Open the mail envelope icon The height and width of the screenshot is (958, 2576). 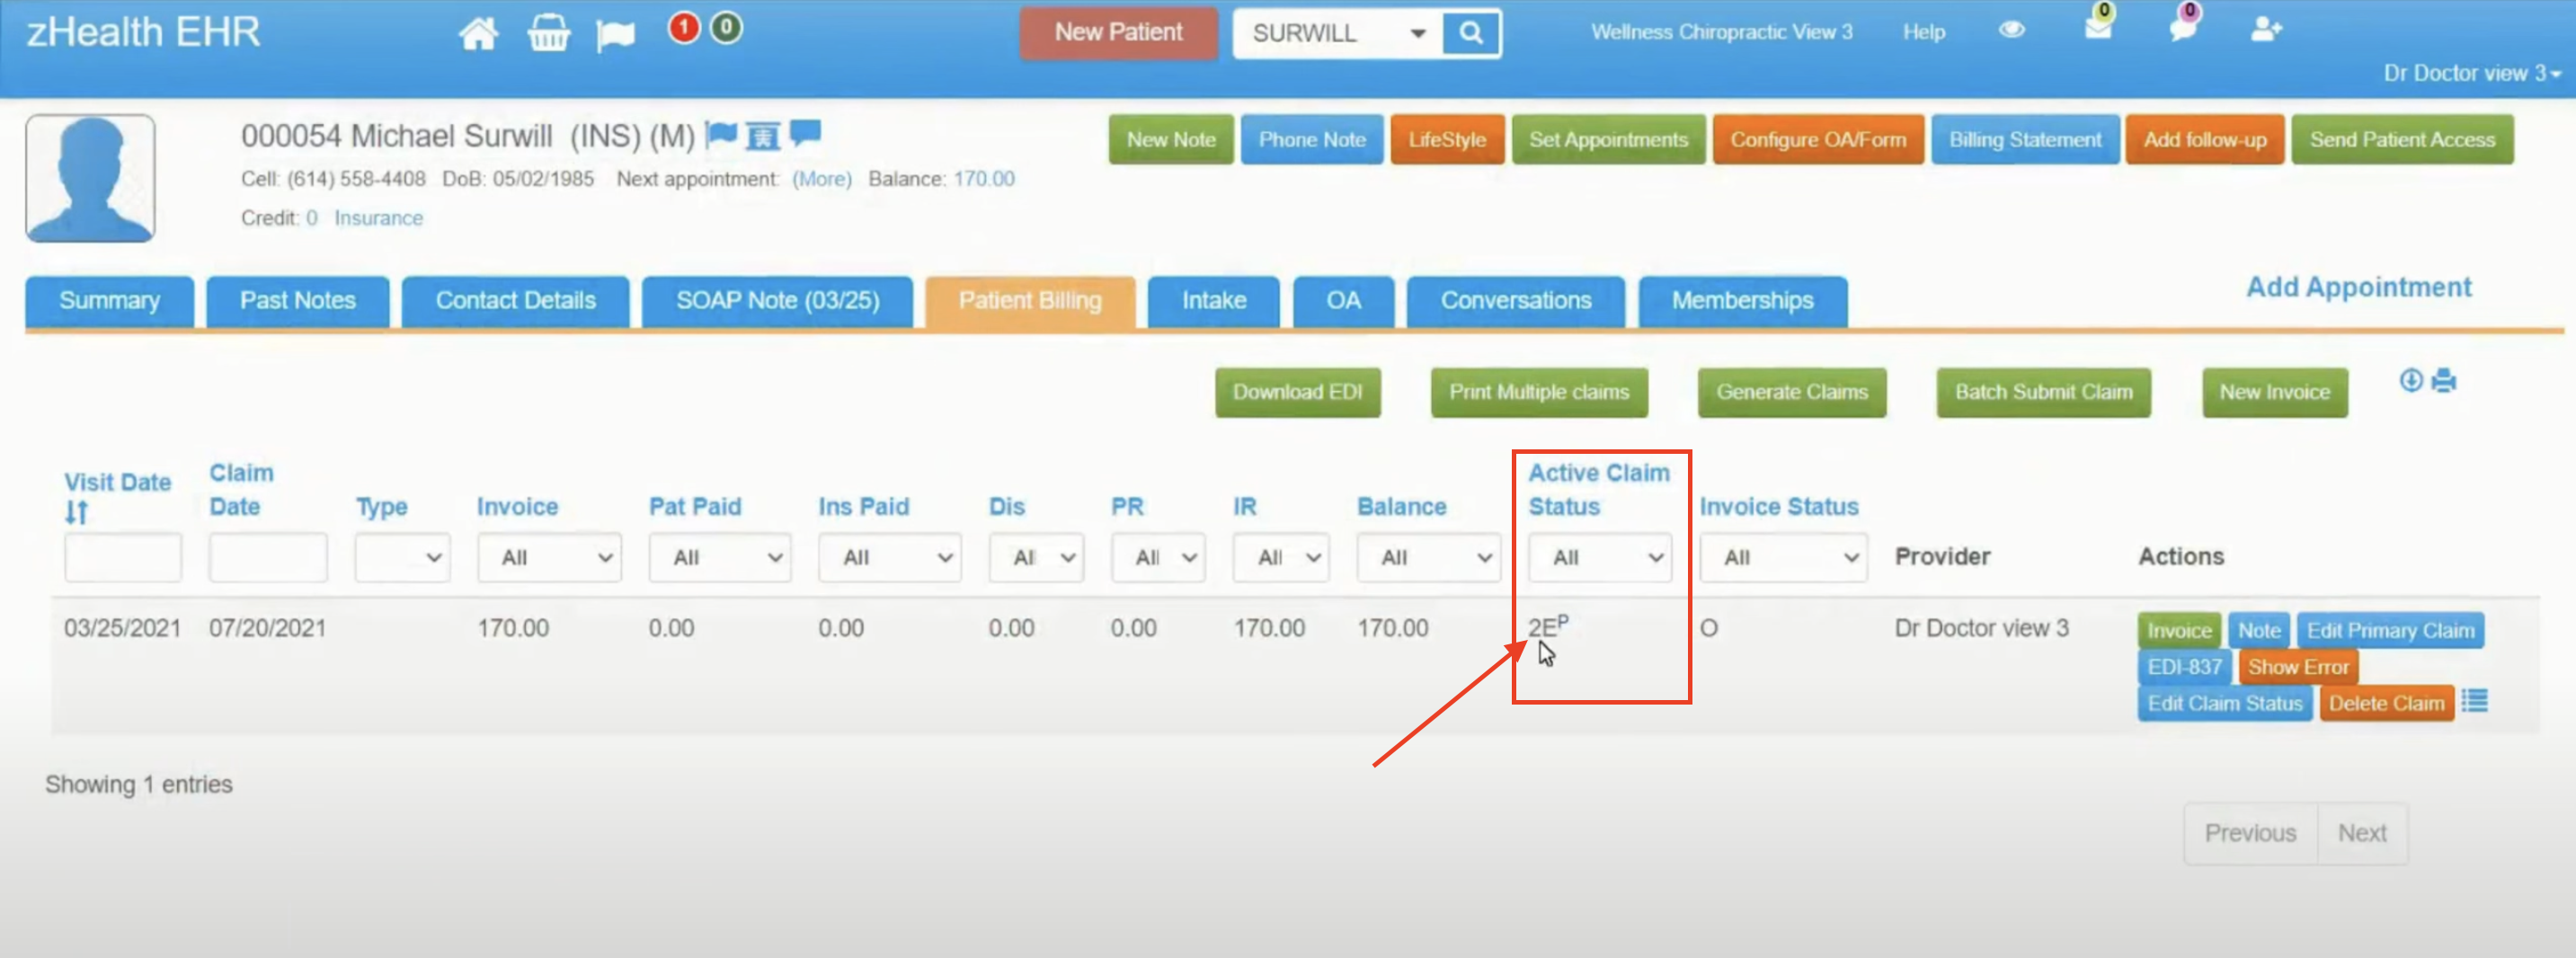(2097, 27)
